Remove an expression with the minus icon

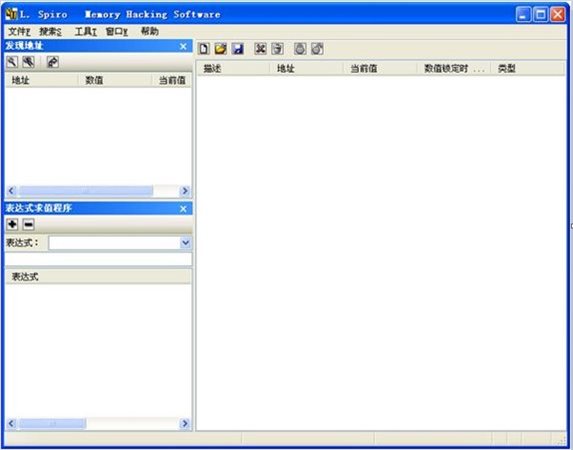click(x=29, y=224)
